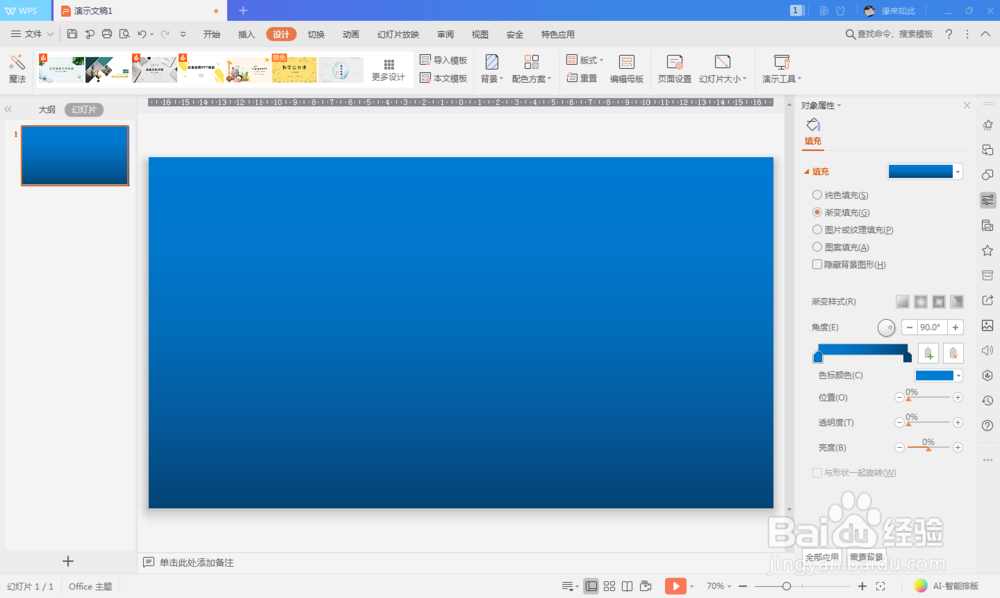The height and width of the screenshot is (598, 1000).
Task: Switch to the Start (开始) tab
Action: (212, 34)
